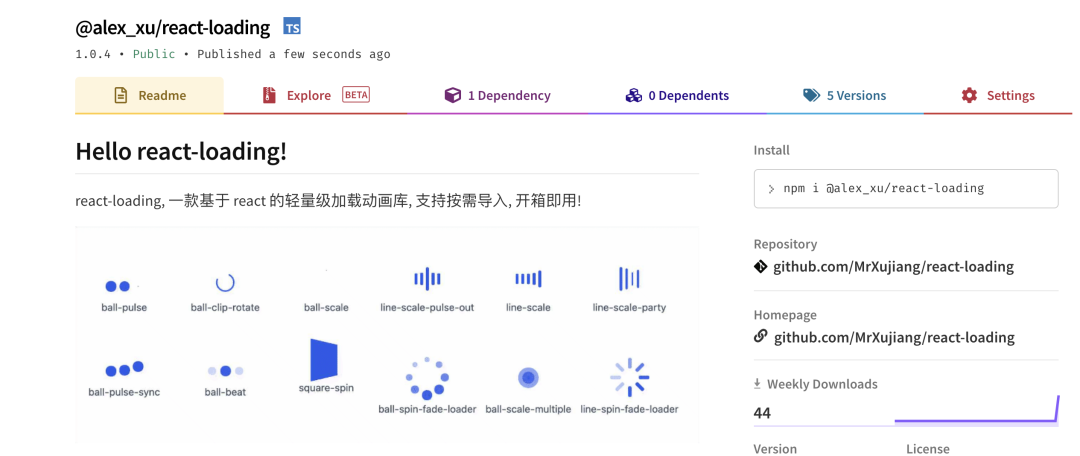The width and height of the screenshot is (1080, 456).
Task: Click the ball-spin-fade-loader circle icon
Action: (x=427, y=378)
